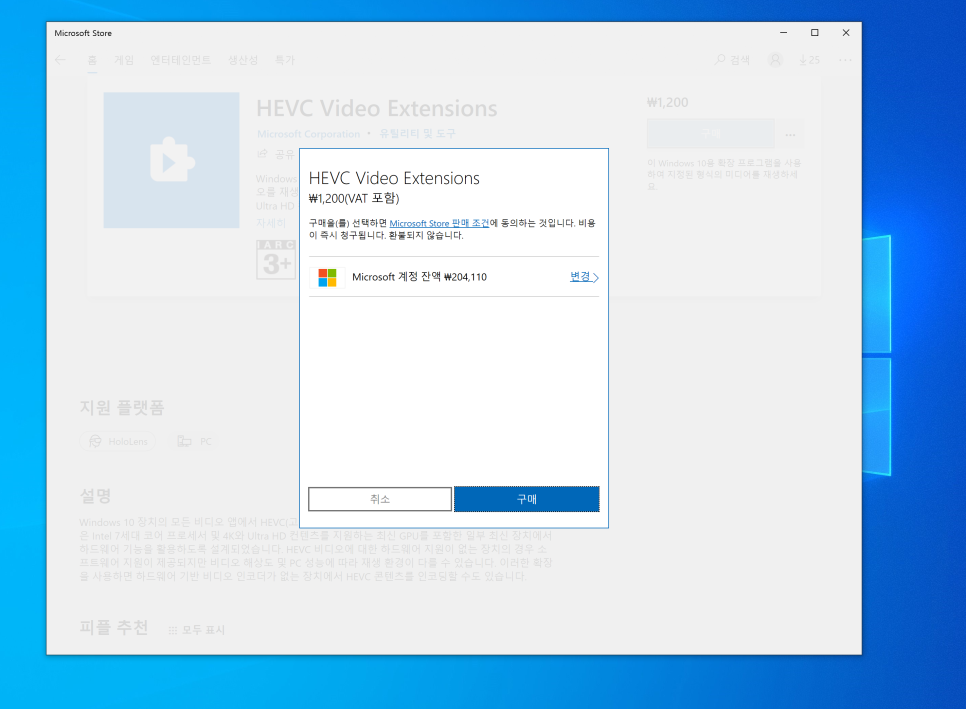
Task: Select the HoloLens platform chip
Action: coord(118,441)
